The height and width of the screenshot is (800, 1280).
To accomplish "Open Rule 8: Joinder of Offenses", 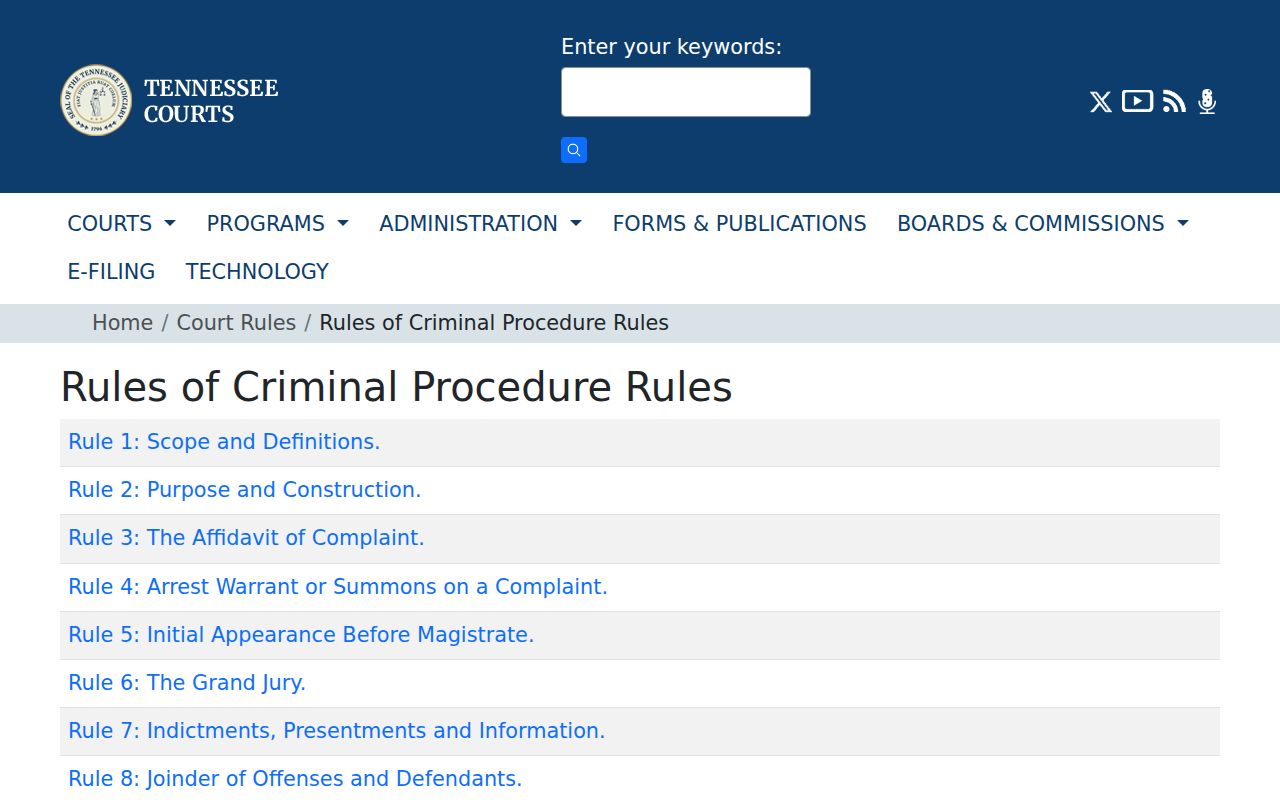I will 295,779.
